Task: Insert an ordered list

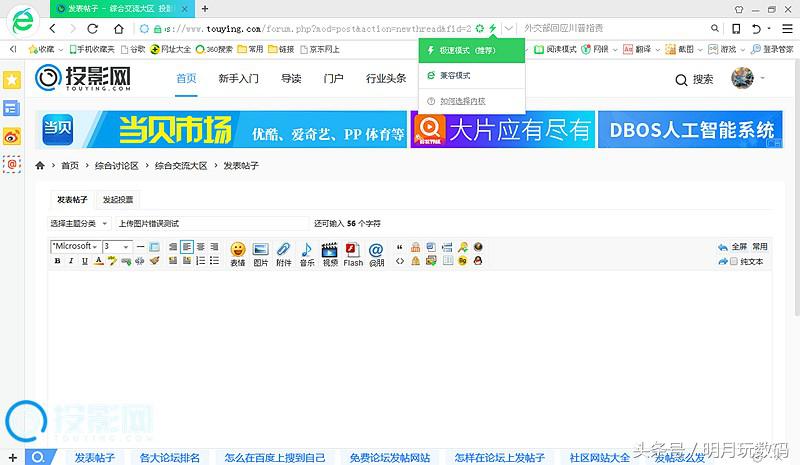Action: point(201,261)
